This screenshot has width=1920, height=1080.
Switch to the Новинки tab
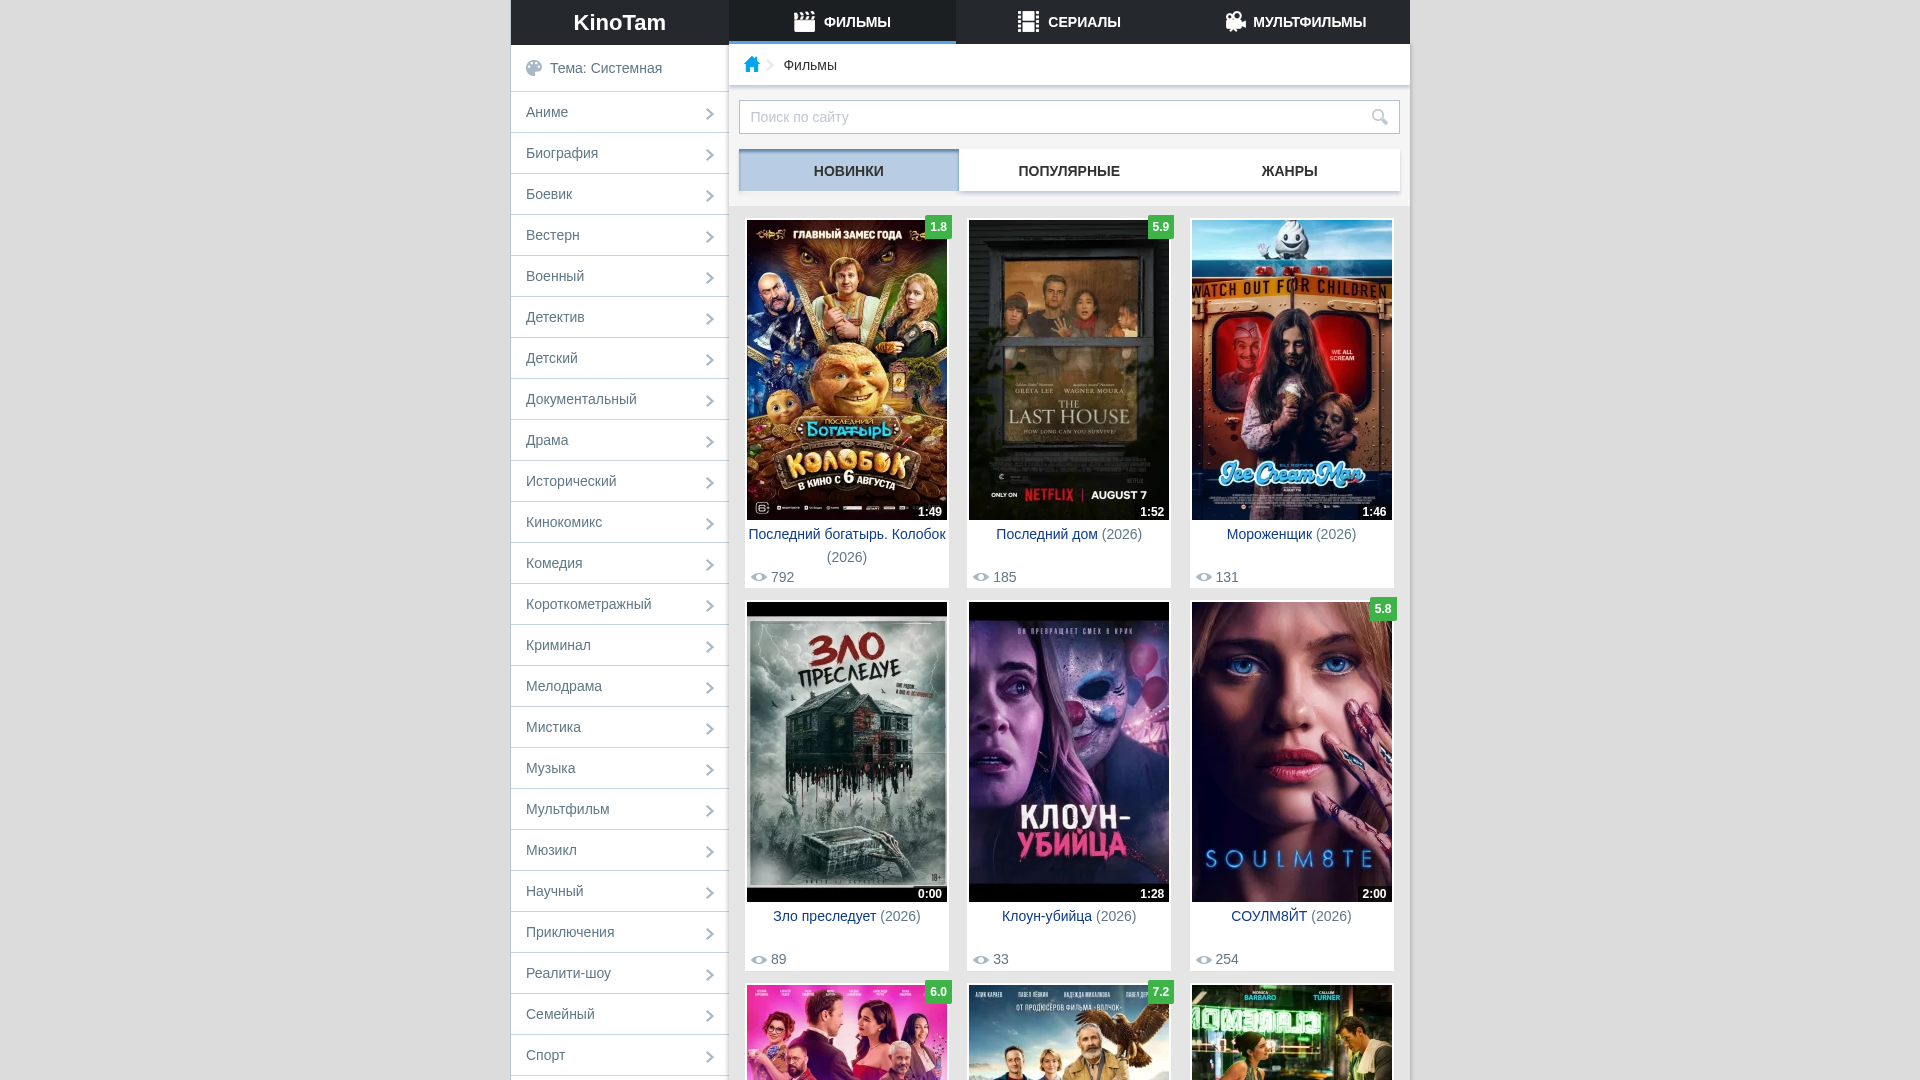pyautogui.click(x=849, y=171)
